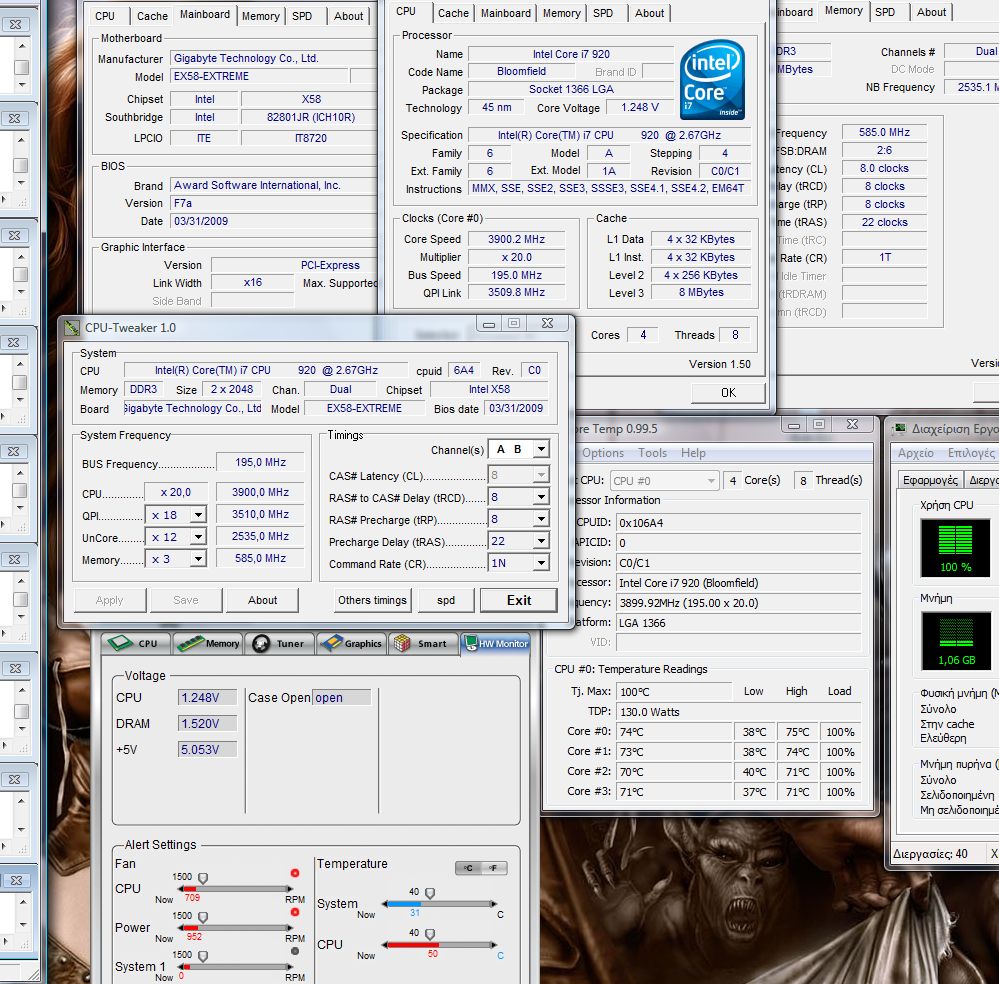Viewport: 999px width, 984px height.
Task: Click the Task Manager title bar icon
Action: coord(899,428)
